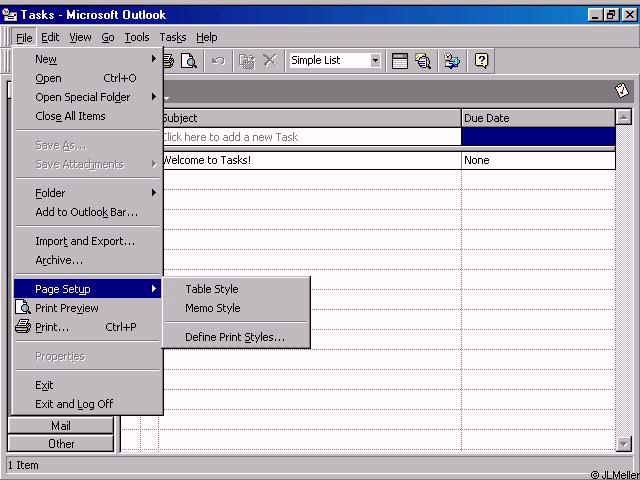Click the printer icon beside Print menu entry

pos(23,327)
